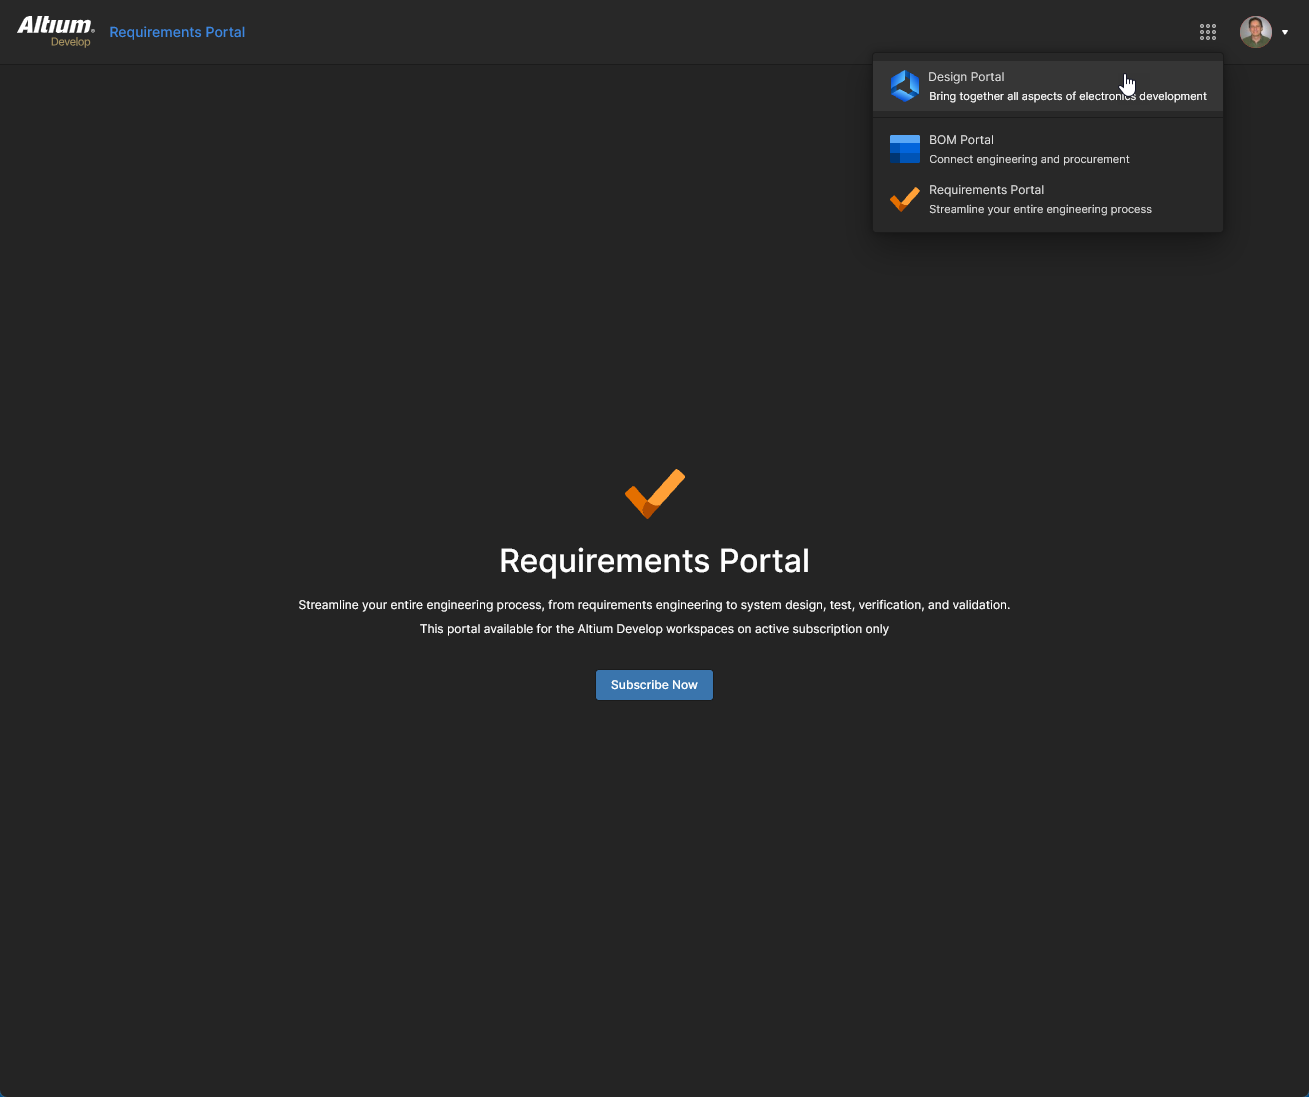Select Design Portal from the menu
Image resolution: width=1309 pixels, height=1097 pixels.
point(1048,86)
